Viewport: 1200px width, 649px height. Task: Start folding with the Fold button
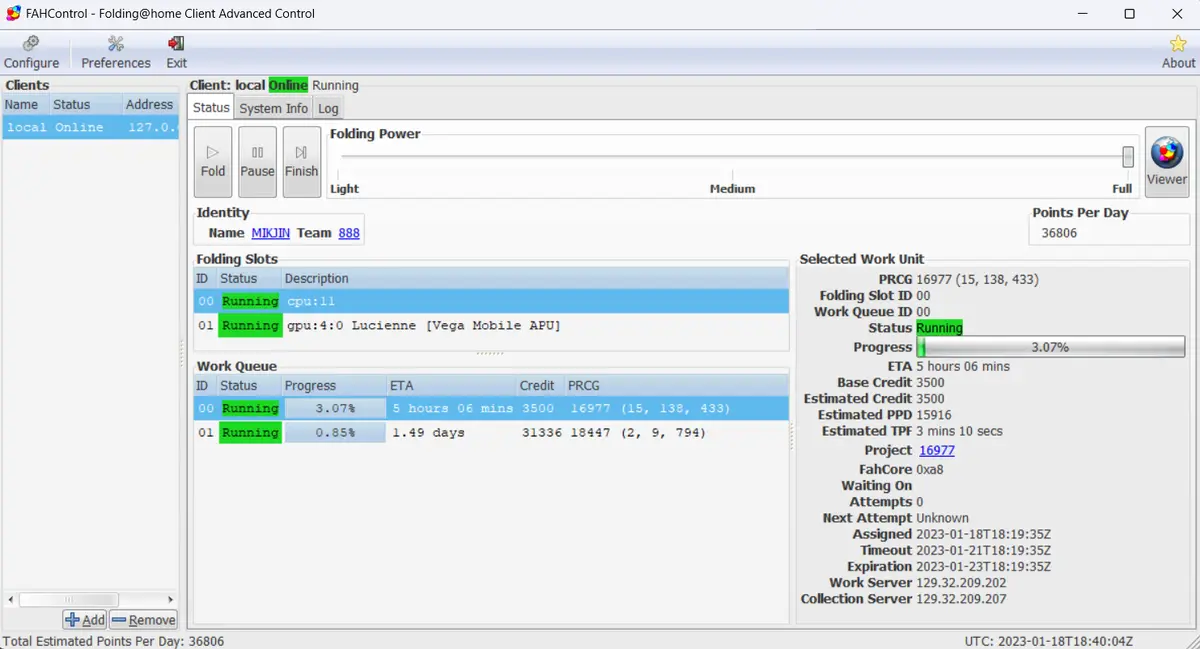click(213, 161)
